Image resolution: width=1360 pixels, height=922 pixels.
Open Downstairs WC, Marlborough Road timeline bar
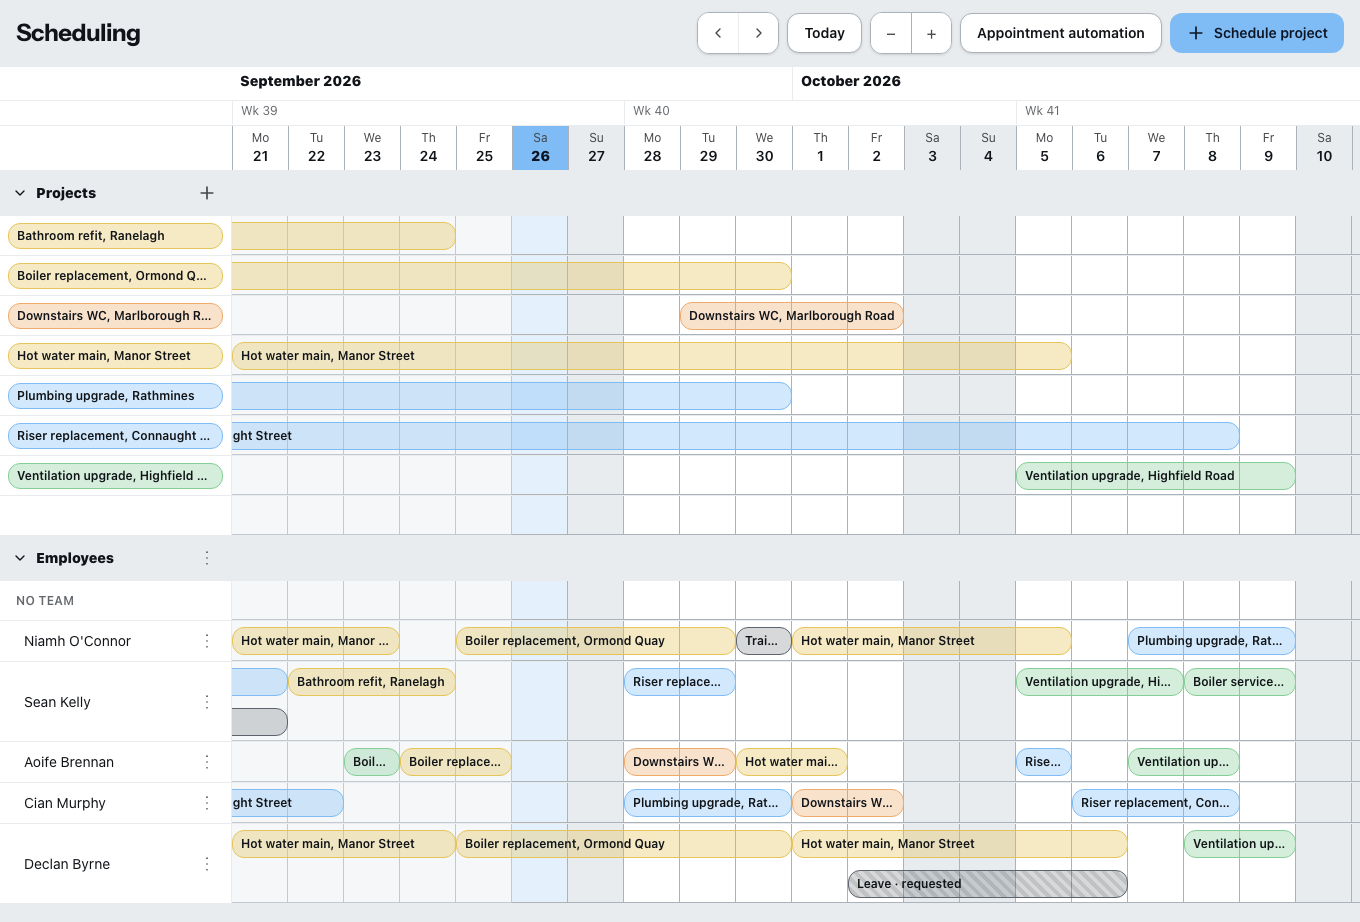(x=792, y=316)
